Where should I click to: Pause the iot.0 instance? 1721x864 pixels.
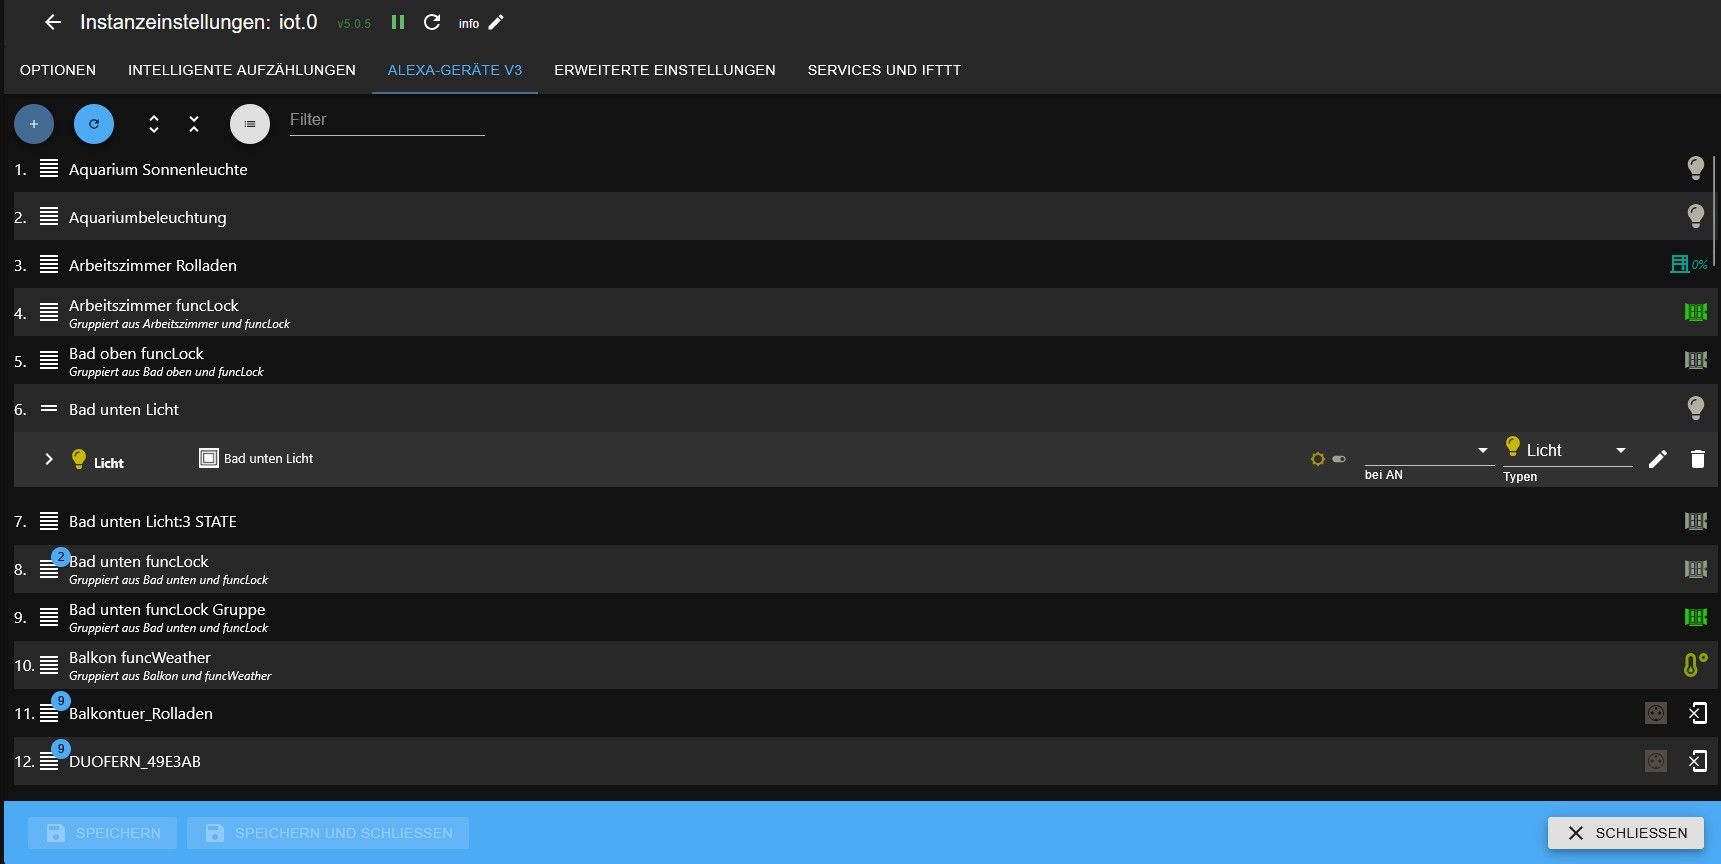[398, 22]
